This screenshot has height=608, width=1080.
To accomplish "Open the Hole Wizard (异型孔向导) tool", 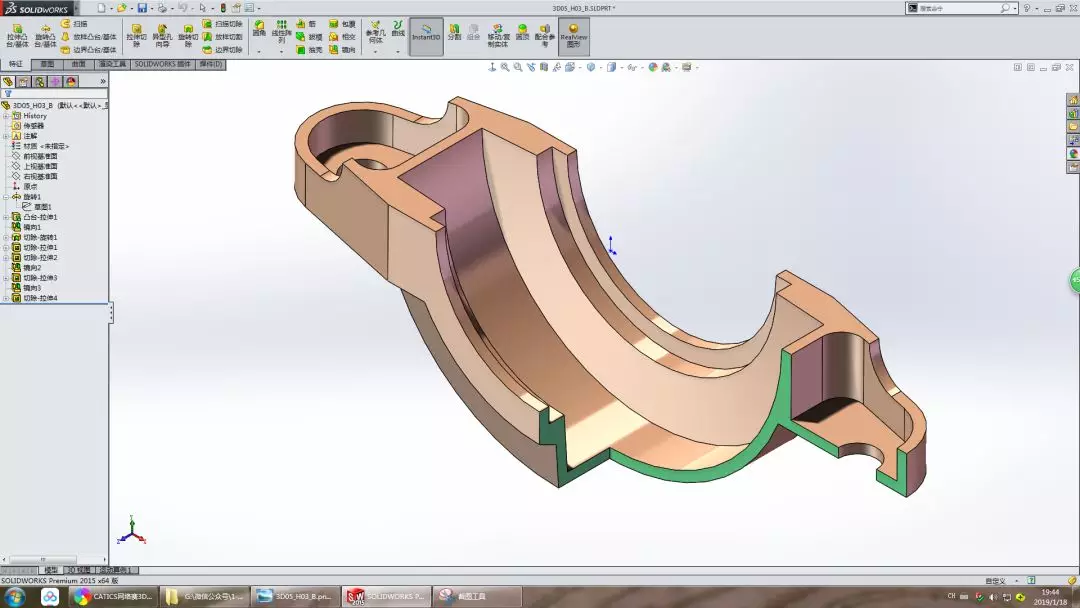I will click(x=163, y=35).
